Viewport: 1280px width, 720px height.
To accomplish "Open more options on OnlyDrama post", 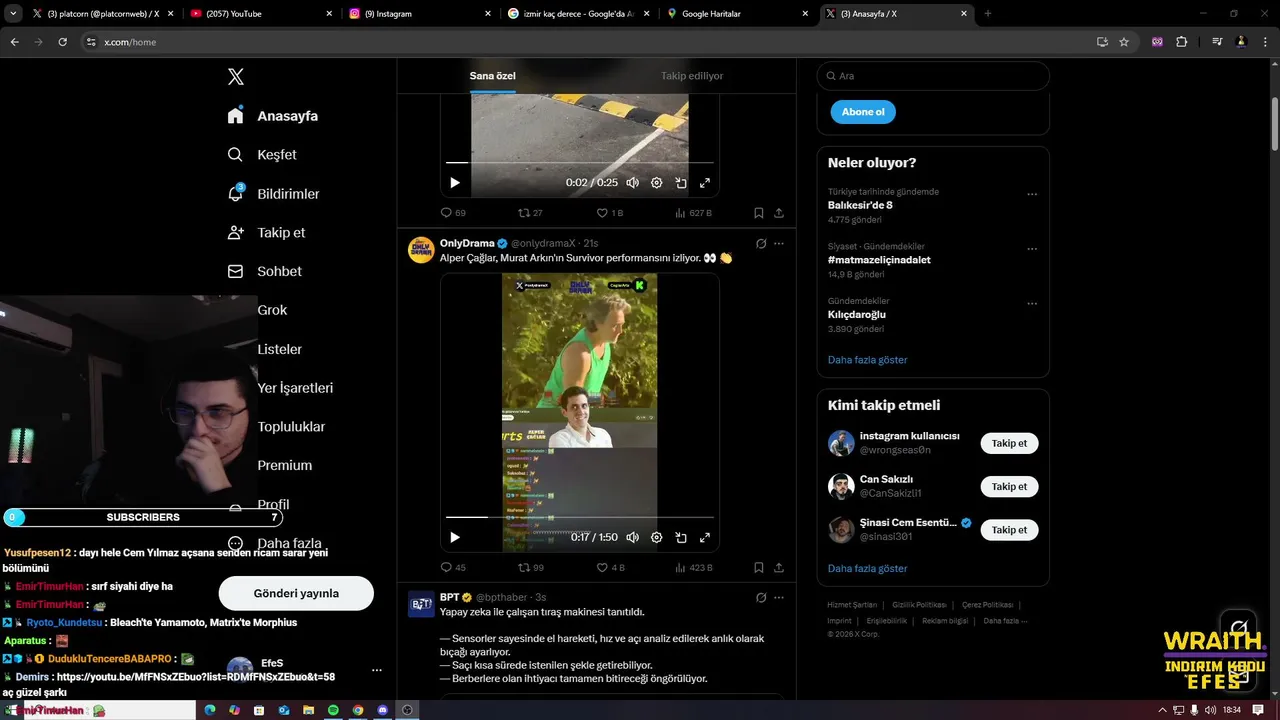I will point(779,243).
